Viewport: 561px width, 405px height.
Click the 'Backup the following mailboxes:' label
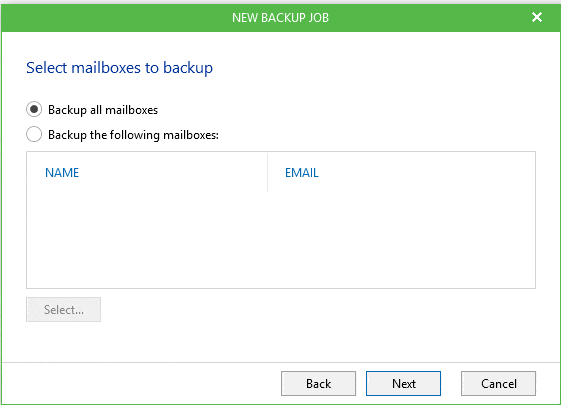pyautogui.click(x=133, y=135)
